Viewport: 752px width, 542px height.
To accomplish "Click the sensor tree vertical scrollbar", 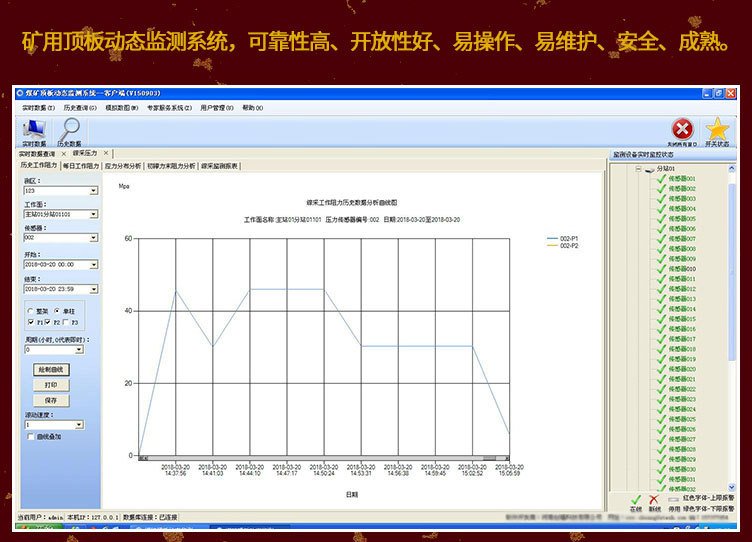I will click(732, 272).
